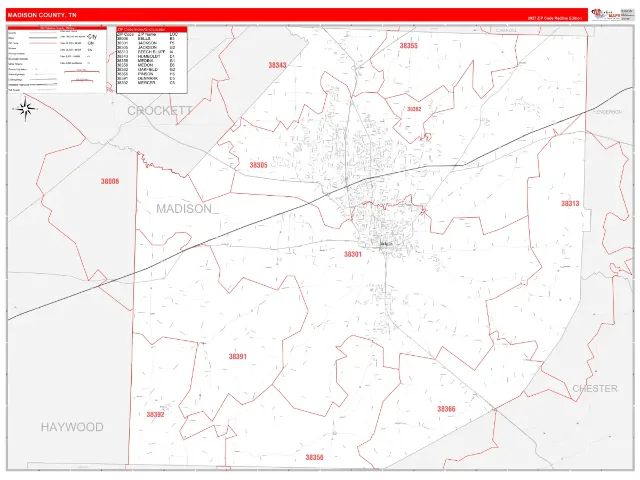Click the MERCER row in ZIP index
Image resolution: width=640 pixels, height=480 pixels.
(x=147, y=83)
